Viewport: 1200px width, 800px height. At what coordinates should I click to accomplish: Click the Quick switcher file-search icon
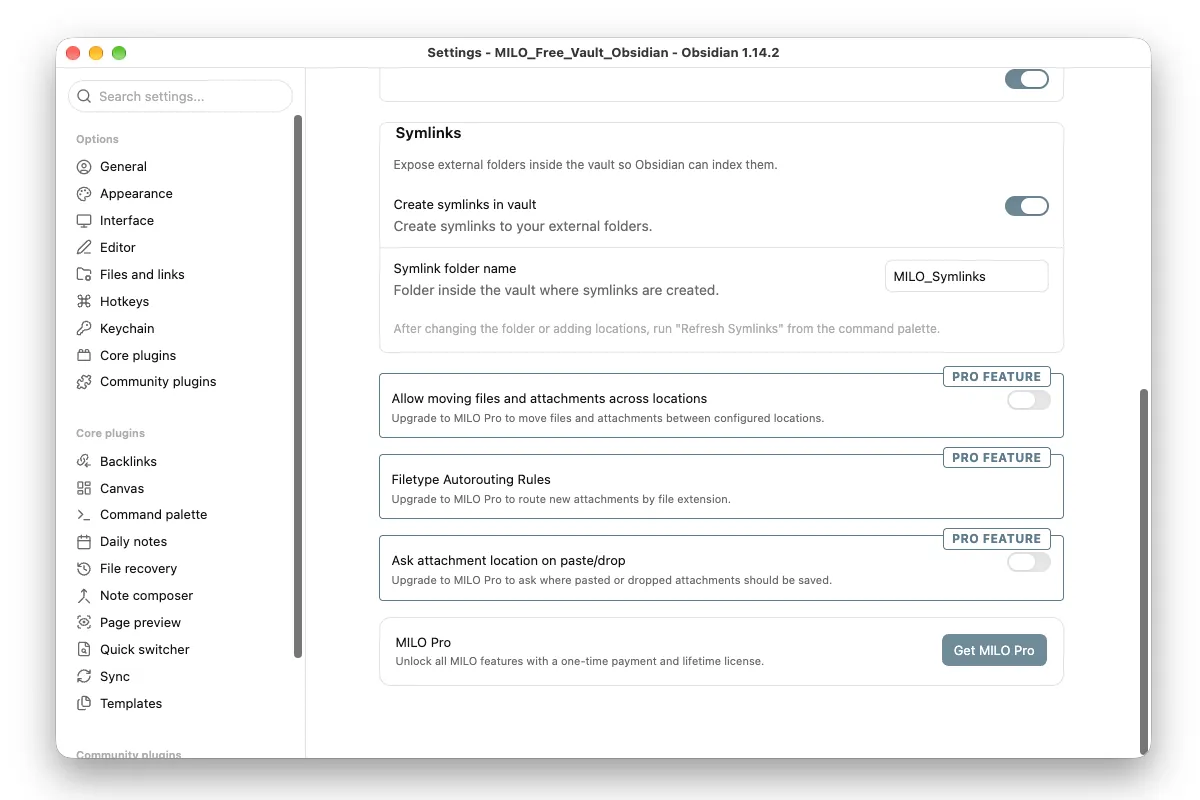pos(84,650)
